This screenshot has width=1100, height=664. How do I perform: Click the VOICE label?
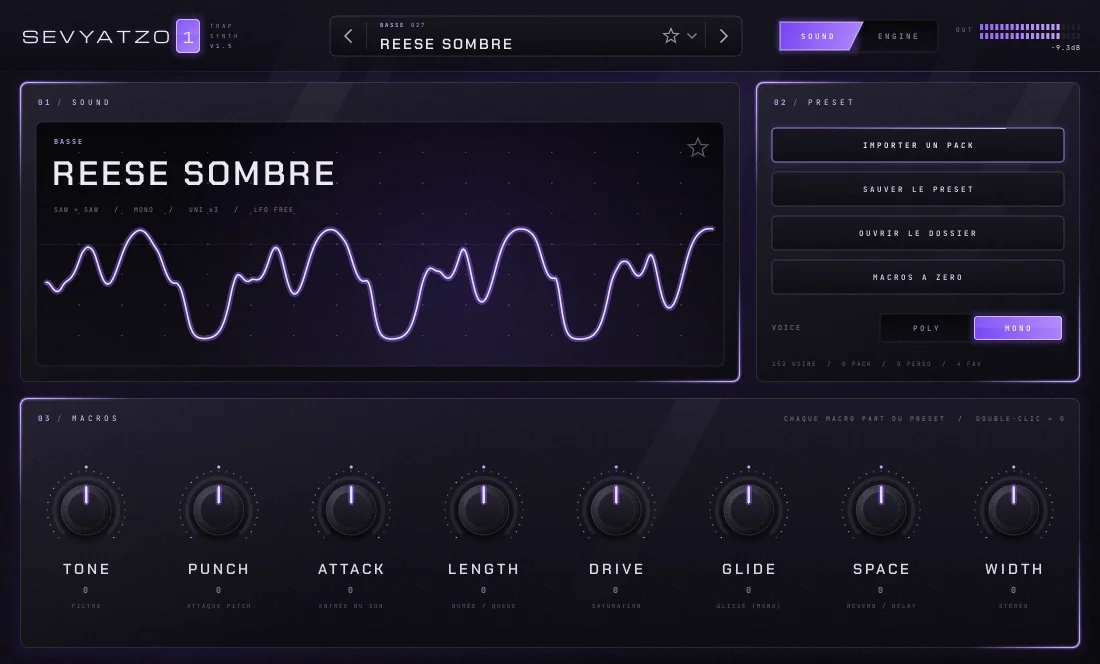click(x=786, y=327)
